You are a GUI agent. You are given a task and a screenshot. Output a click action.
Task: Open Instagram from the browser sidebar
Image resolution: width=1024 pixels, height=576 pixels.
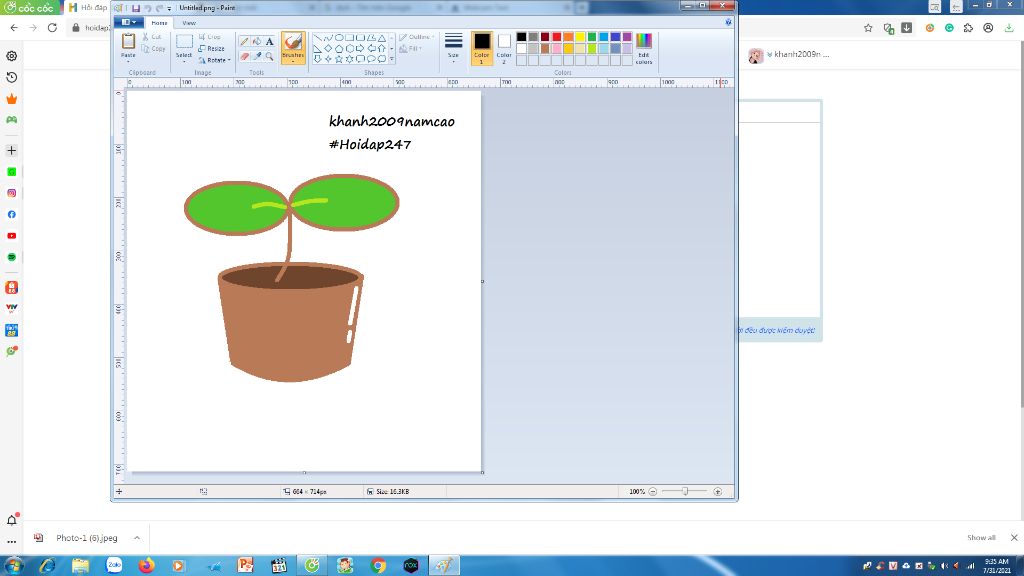point(12,193)
